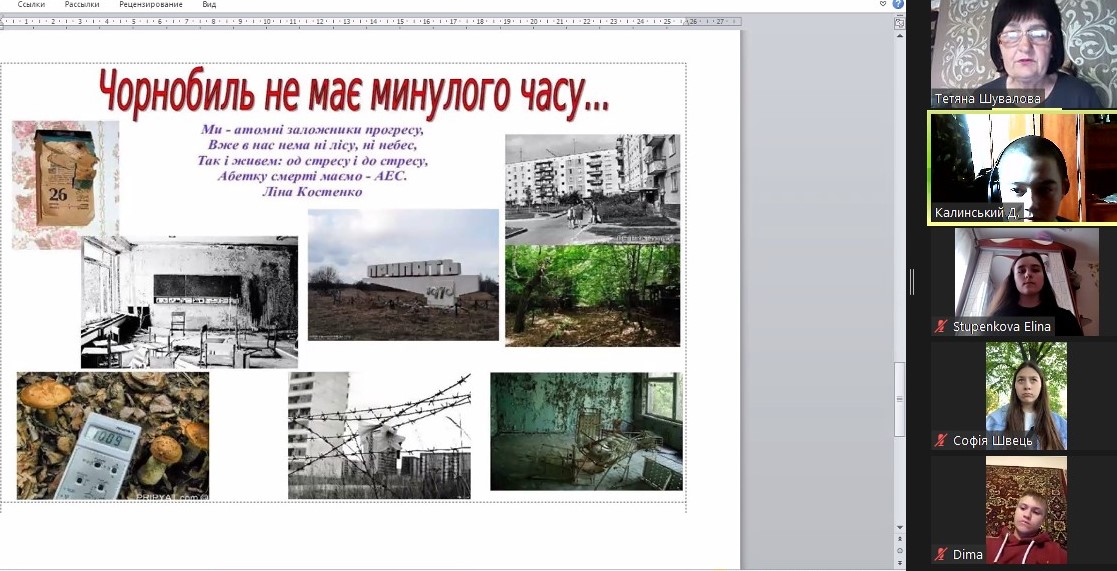Screen dimensions: 1117x571
Task: Click the Прип'ять city sign photo
Action: pyautogui.click(x=403, y=274)
